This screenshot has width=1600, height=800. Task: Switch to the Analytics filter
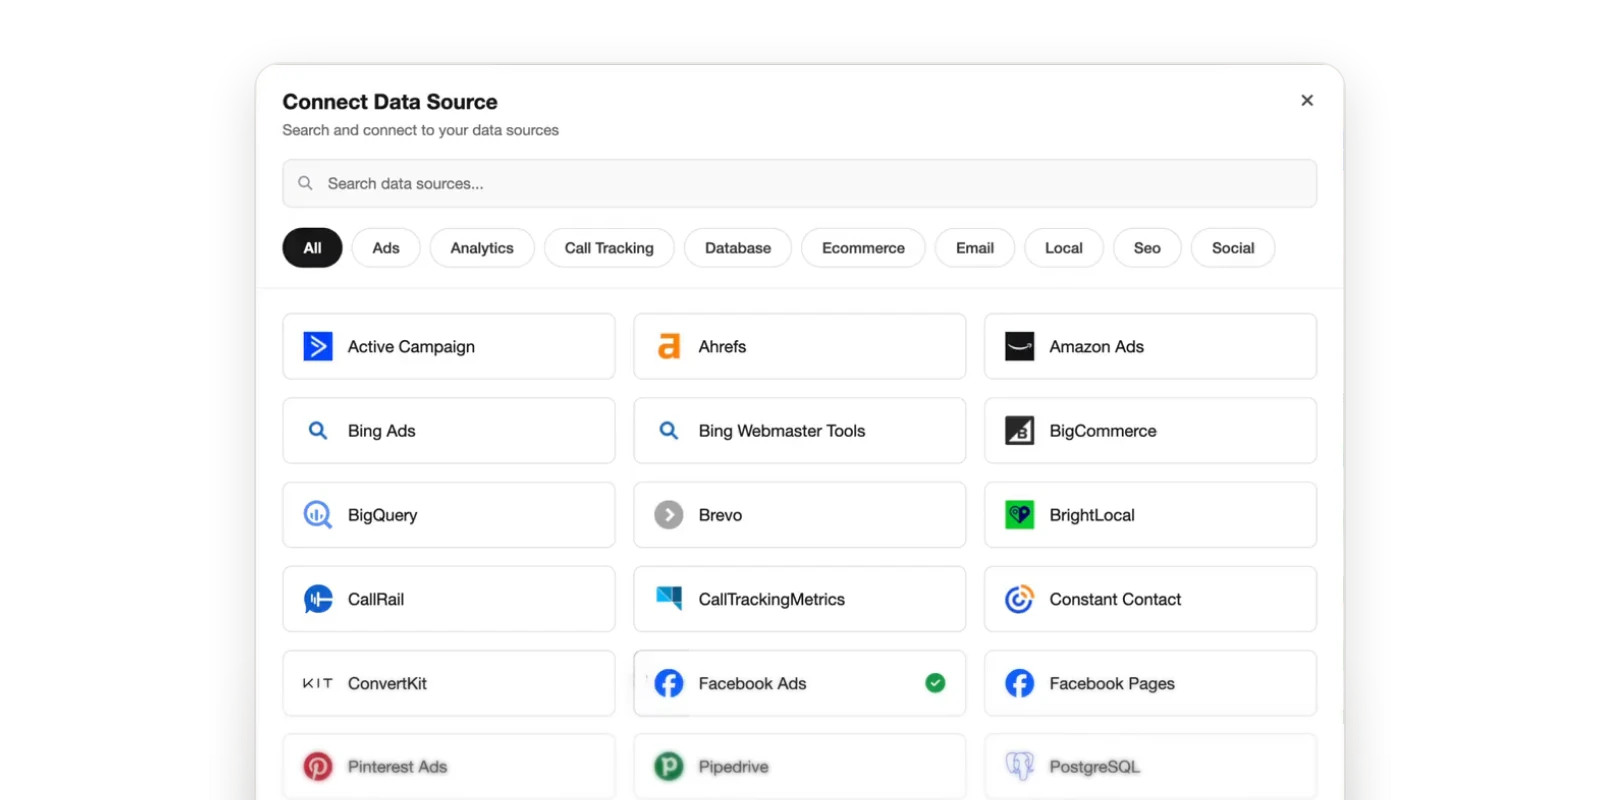point(482,248)
